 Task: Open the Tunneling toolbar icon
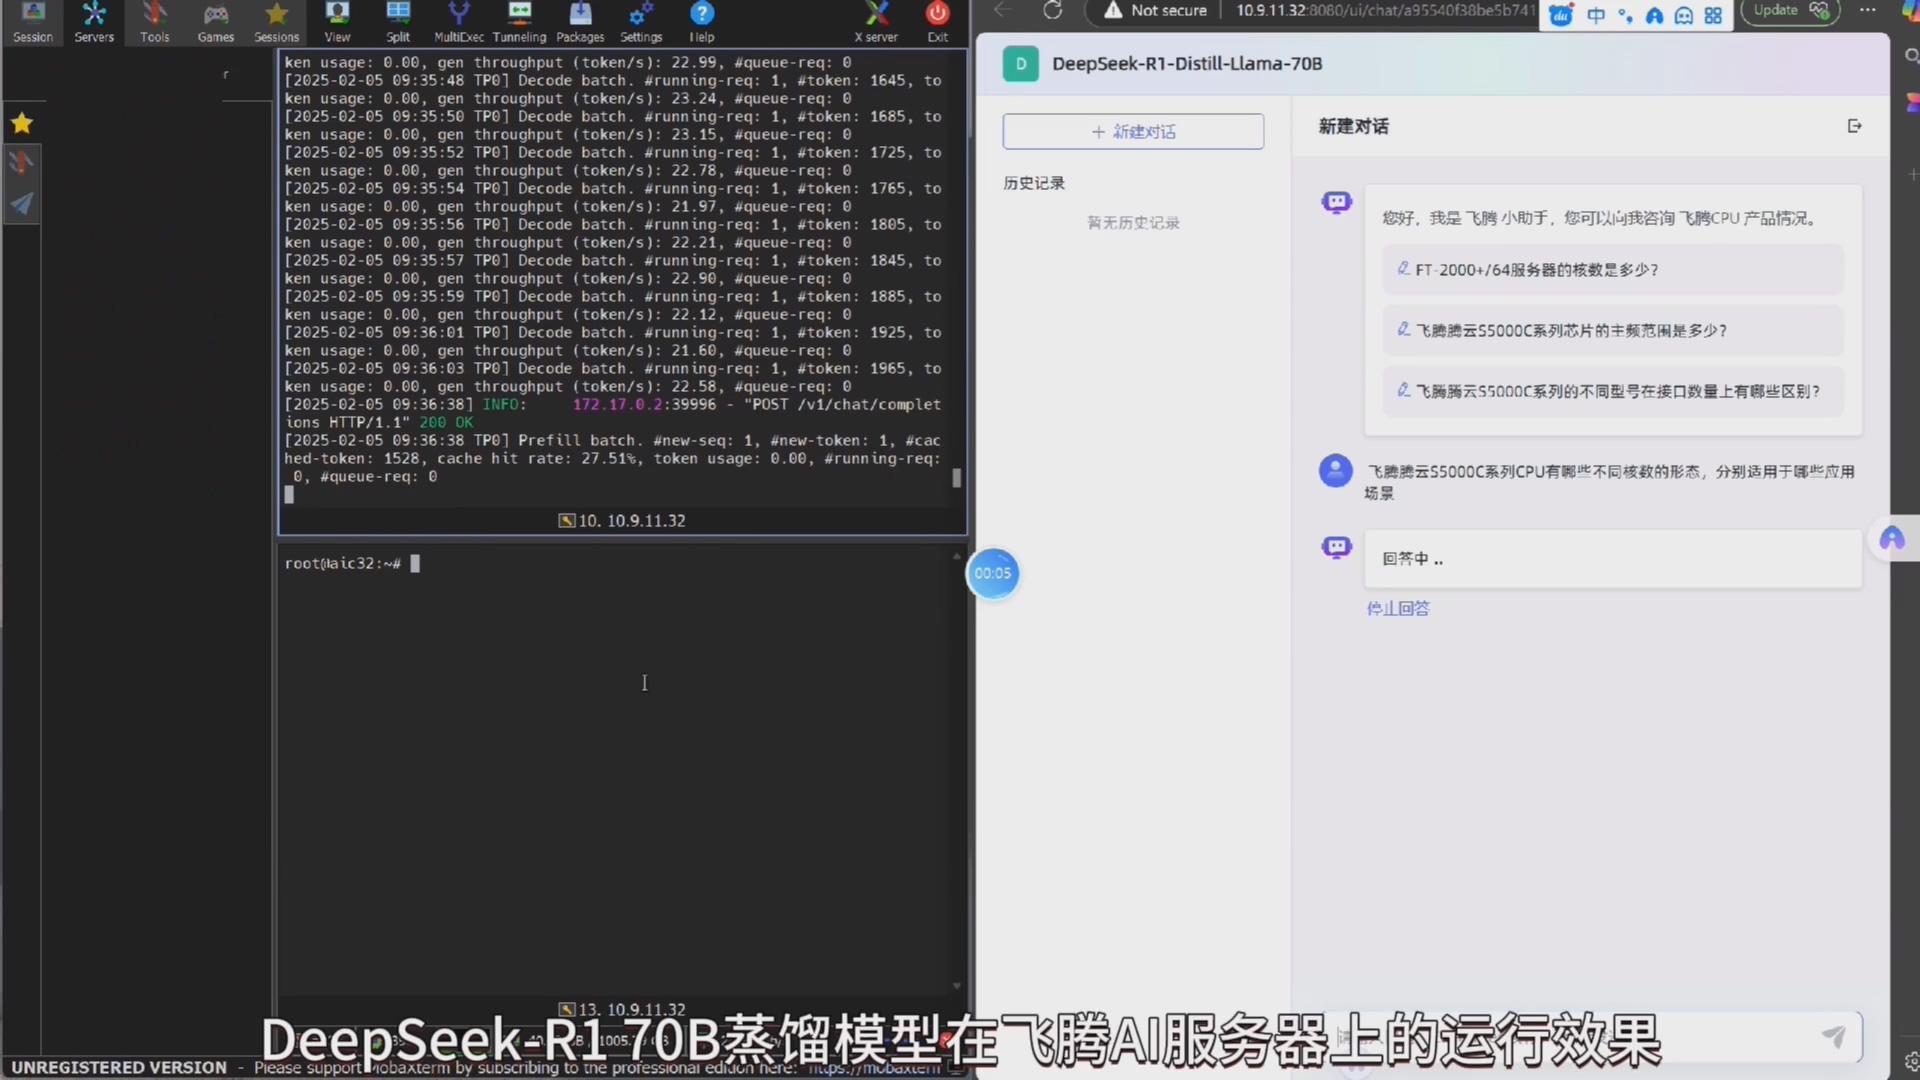[x=519, y=21]
